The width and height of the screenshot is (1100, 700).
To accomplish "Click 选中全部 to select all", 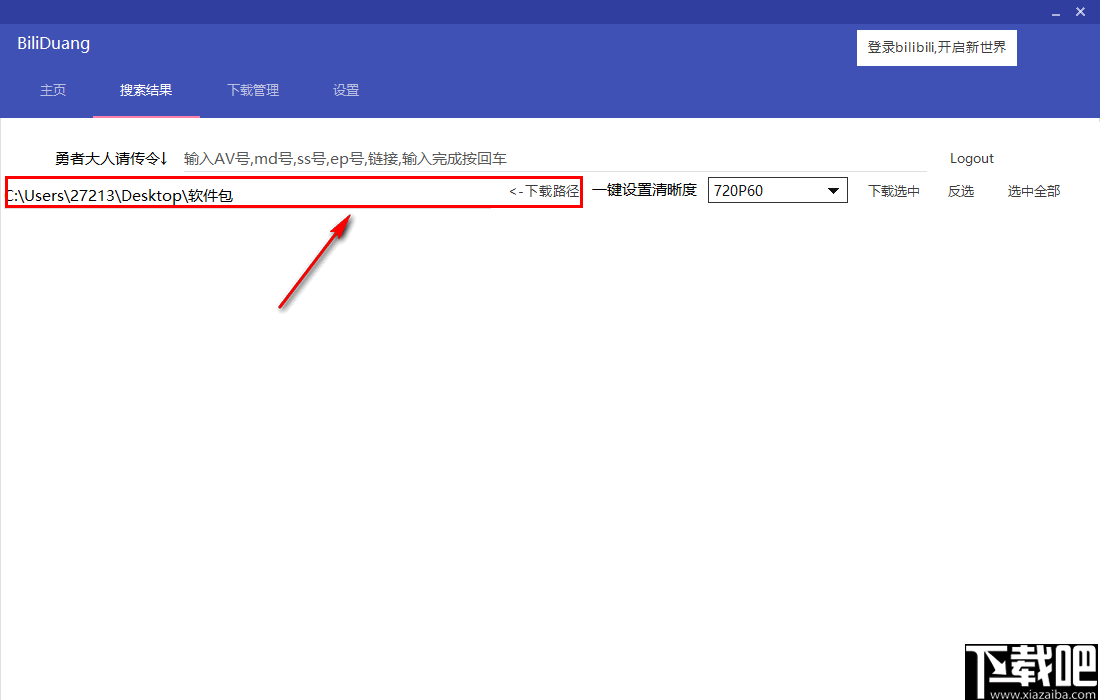I will (1033, 191).
